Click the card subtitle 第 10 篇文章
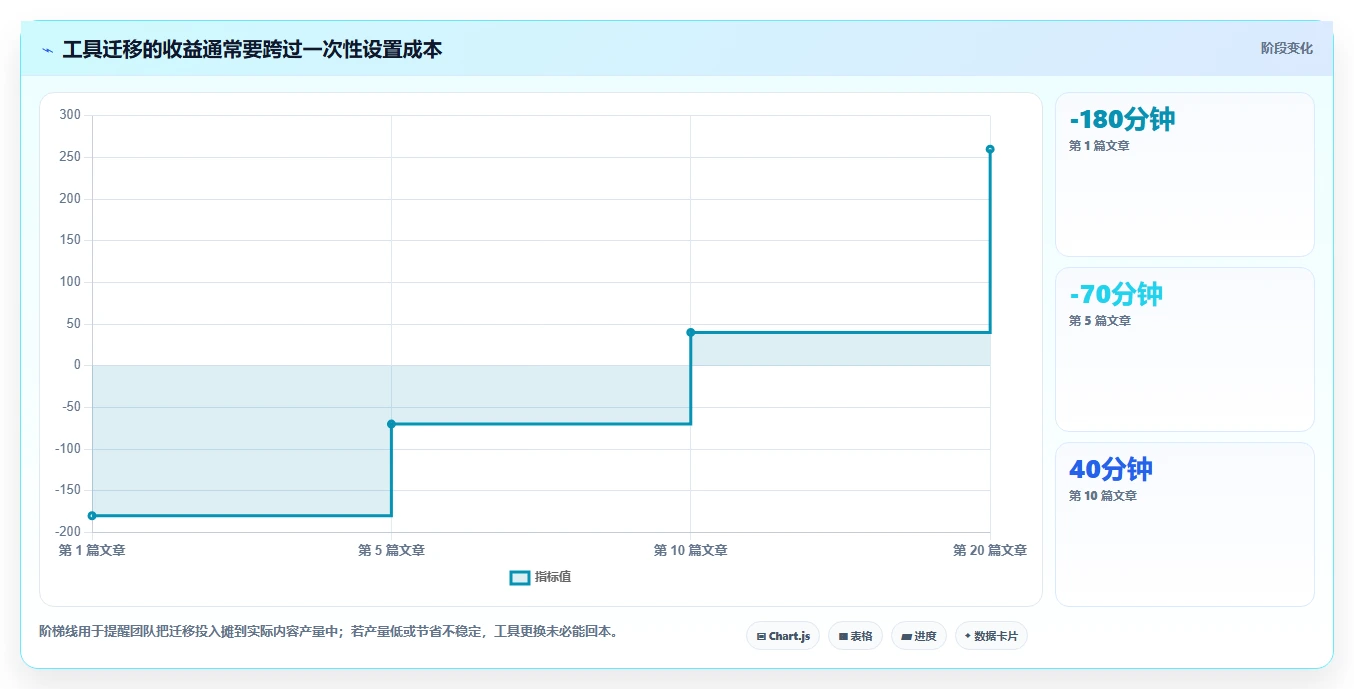Viewport: 1354px width, 689px height. [x=1103, y=496]
